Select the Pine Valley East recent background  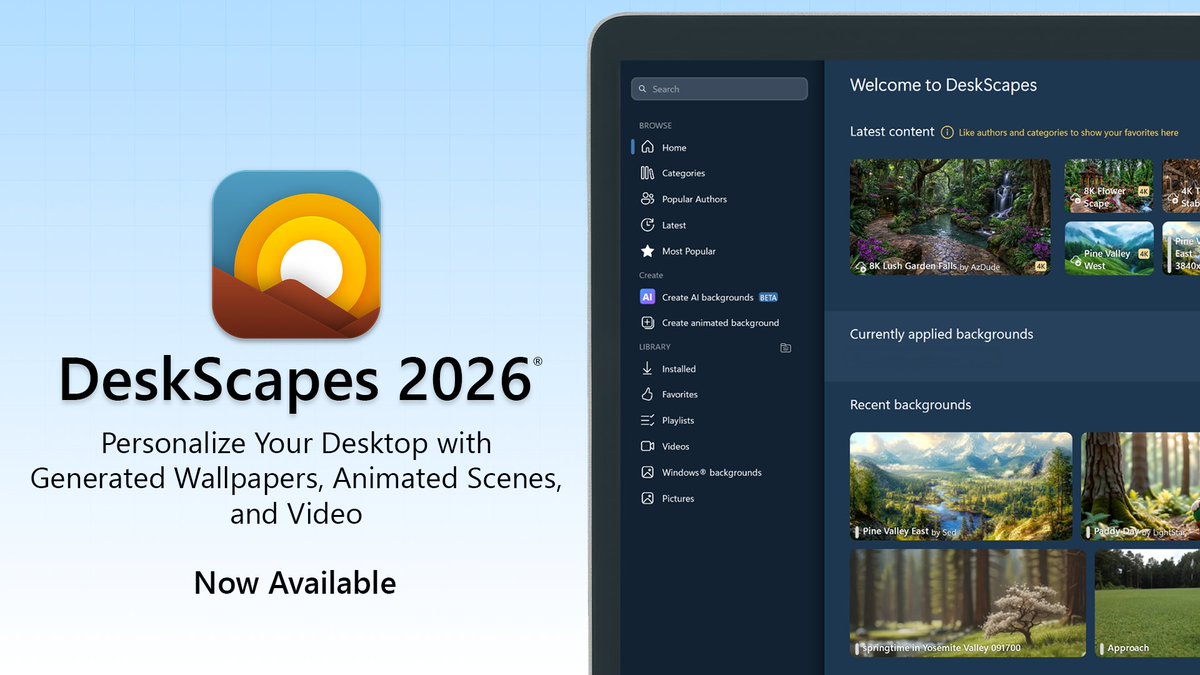pyautogui.click(x=961, y=486)
